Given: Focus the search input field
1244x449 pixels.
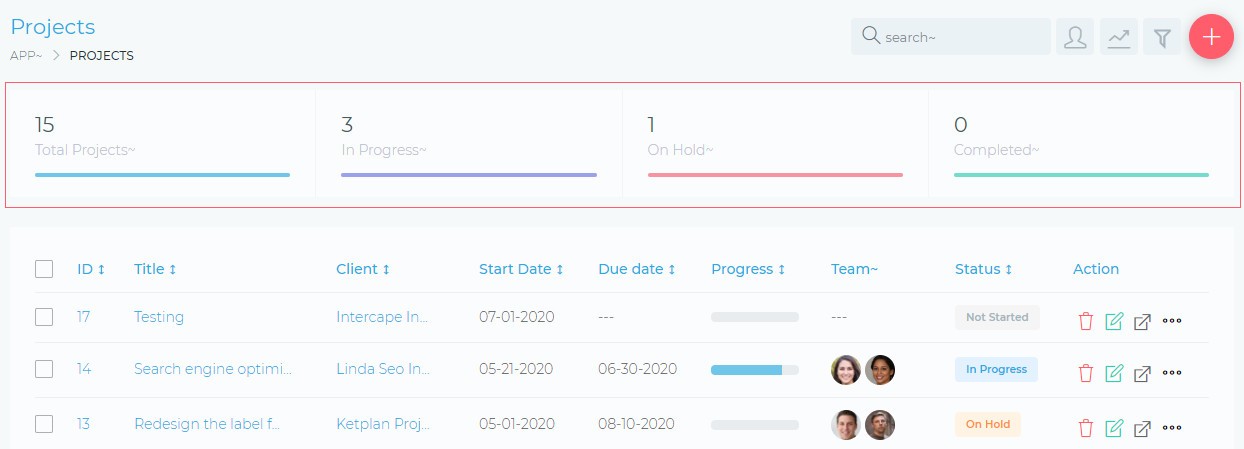Looking at the screenshot, I should click(x=962, y=37).
